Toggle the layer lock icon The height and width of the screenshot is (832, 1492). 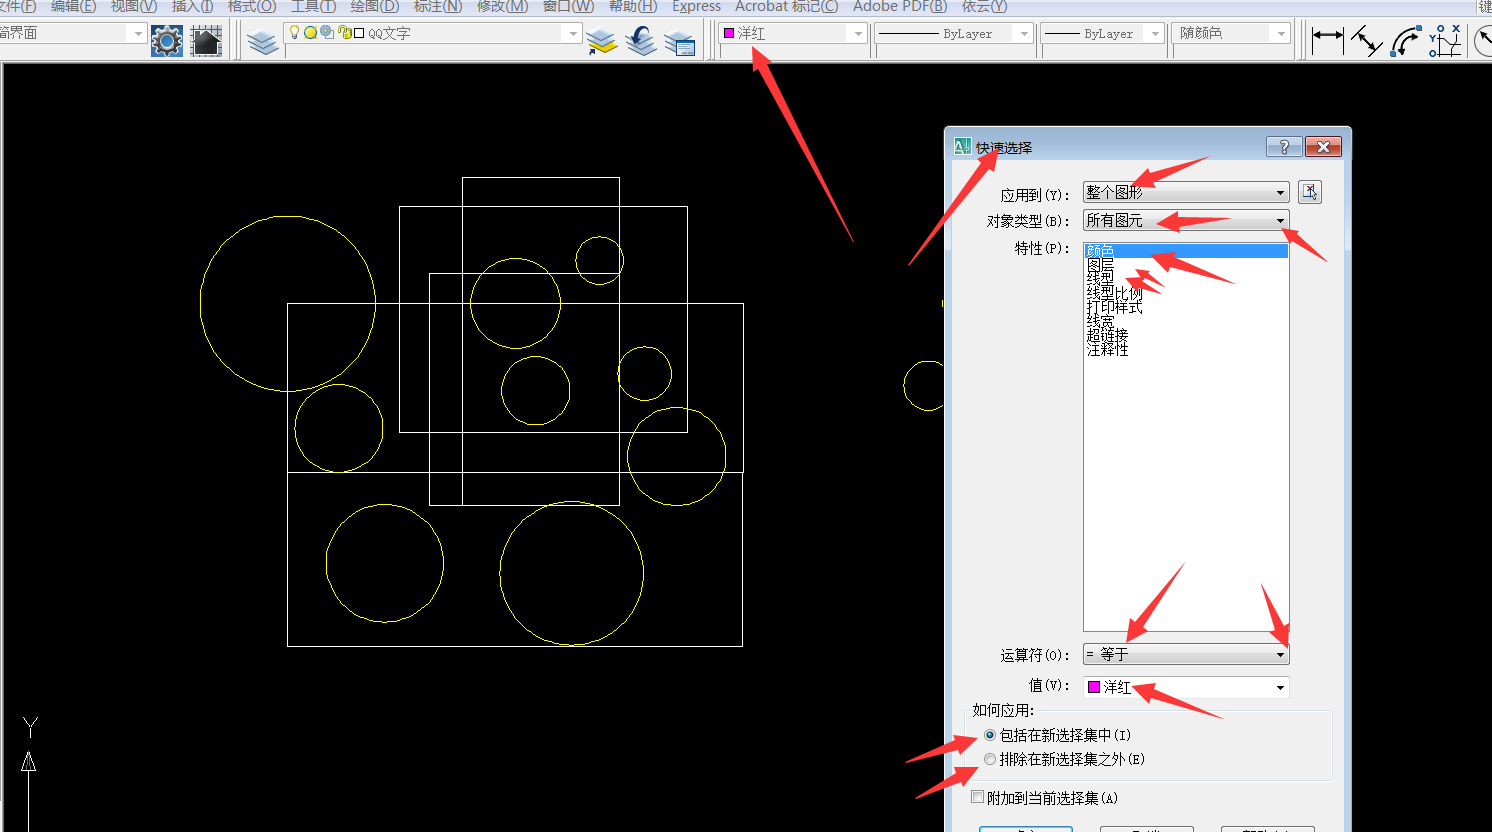pyautogui.click(x=344, y=33)
